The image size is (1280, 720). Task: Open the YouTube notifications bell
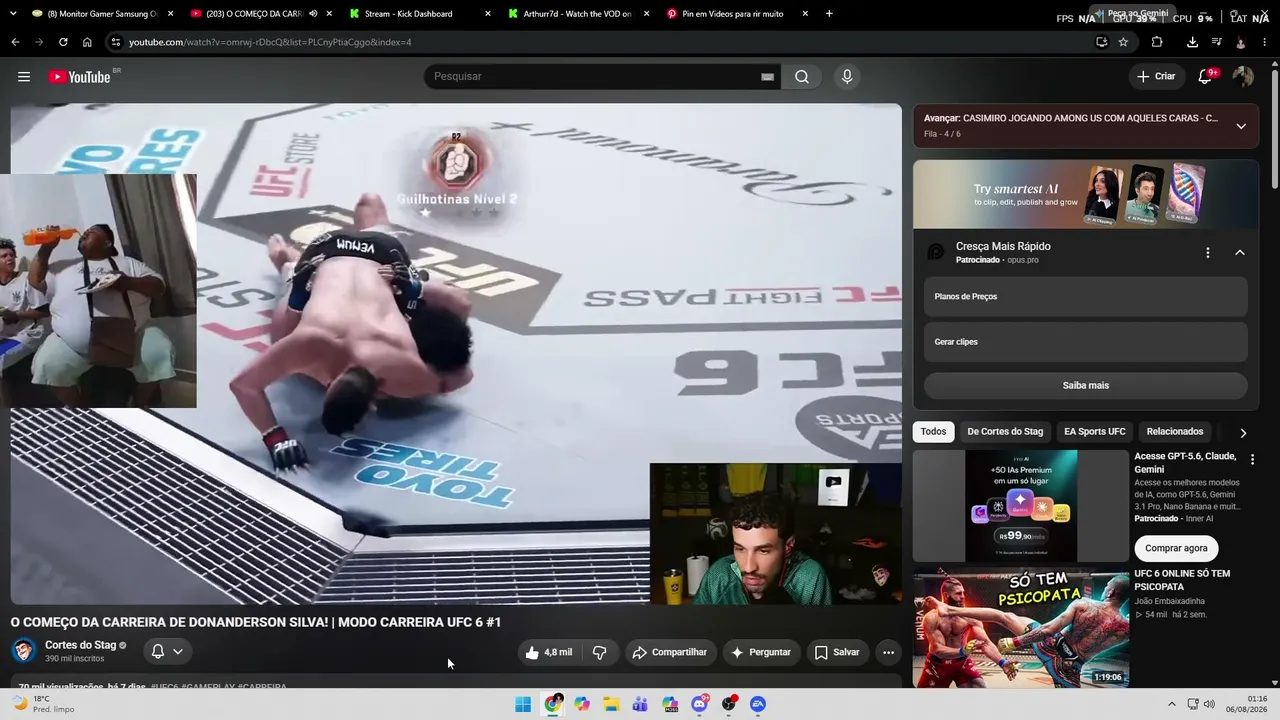point(1206,77)
